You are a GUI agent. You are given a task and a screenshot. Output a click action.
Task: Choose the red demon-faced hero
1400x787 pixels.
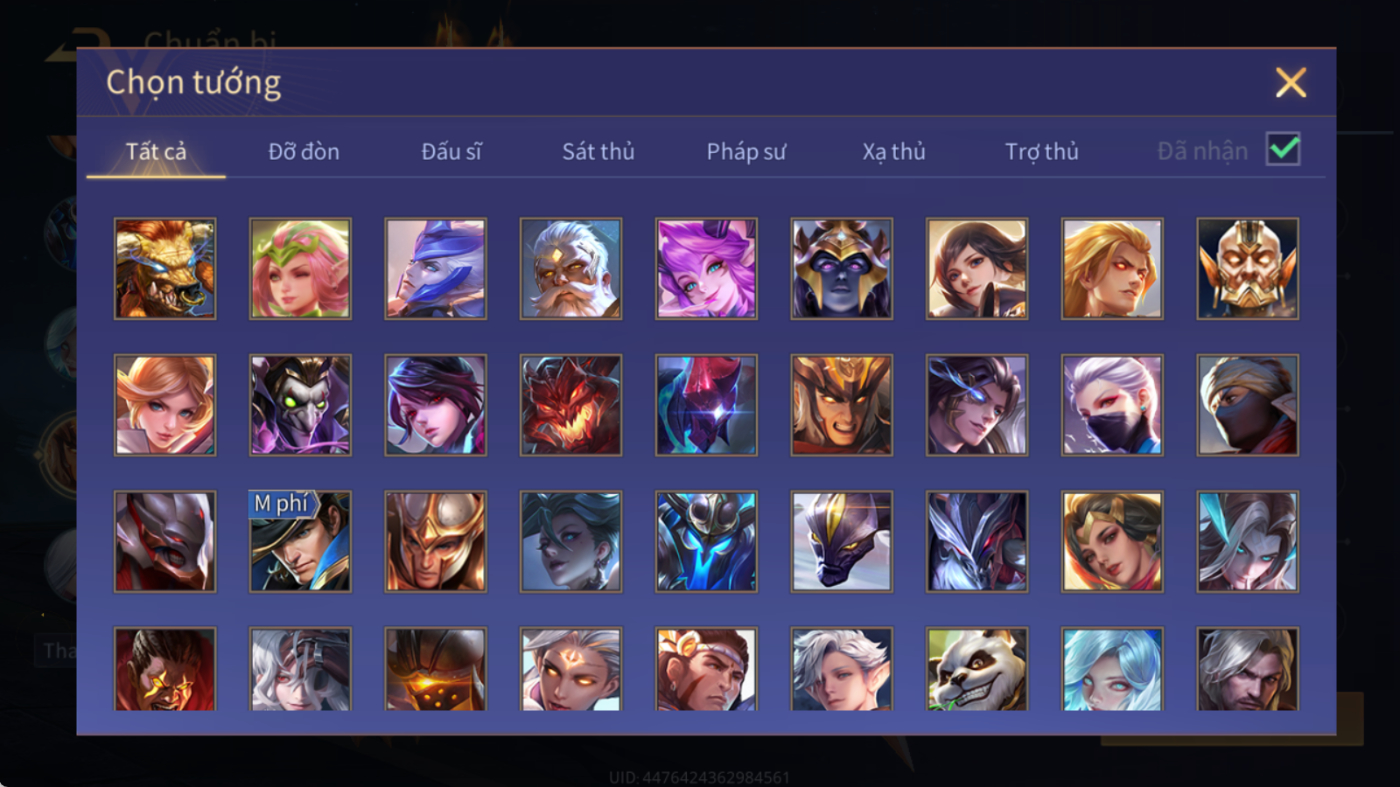[571, 405]
